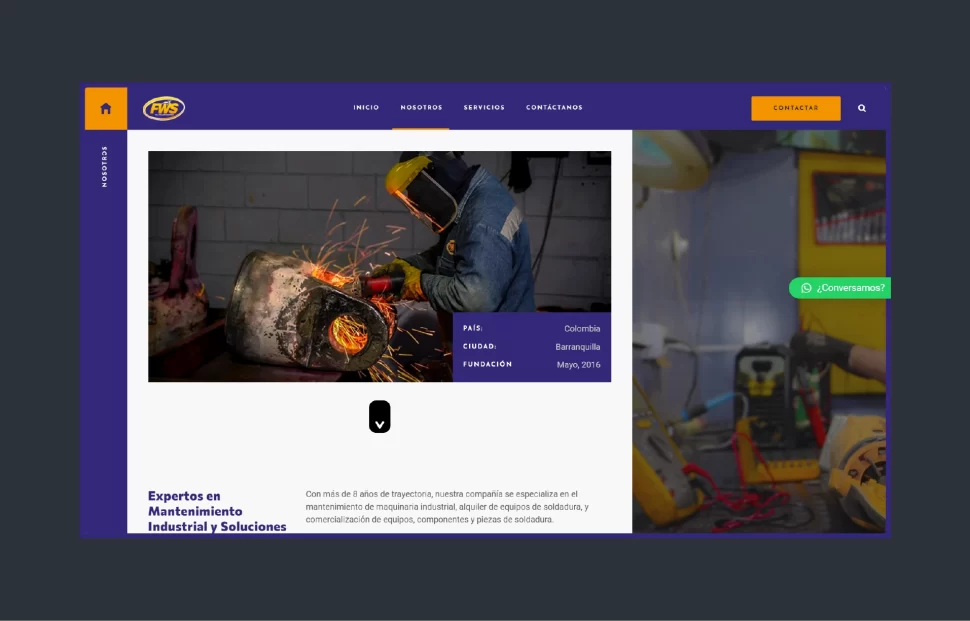Click the paragraph about 8 años de trayectoria
Image resolution: width=970 pixels, height=621 pixels.
click(446, 507)
